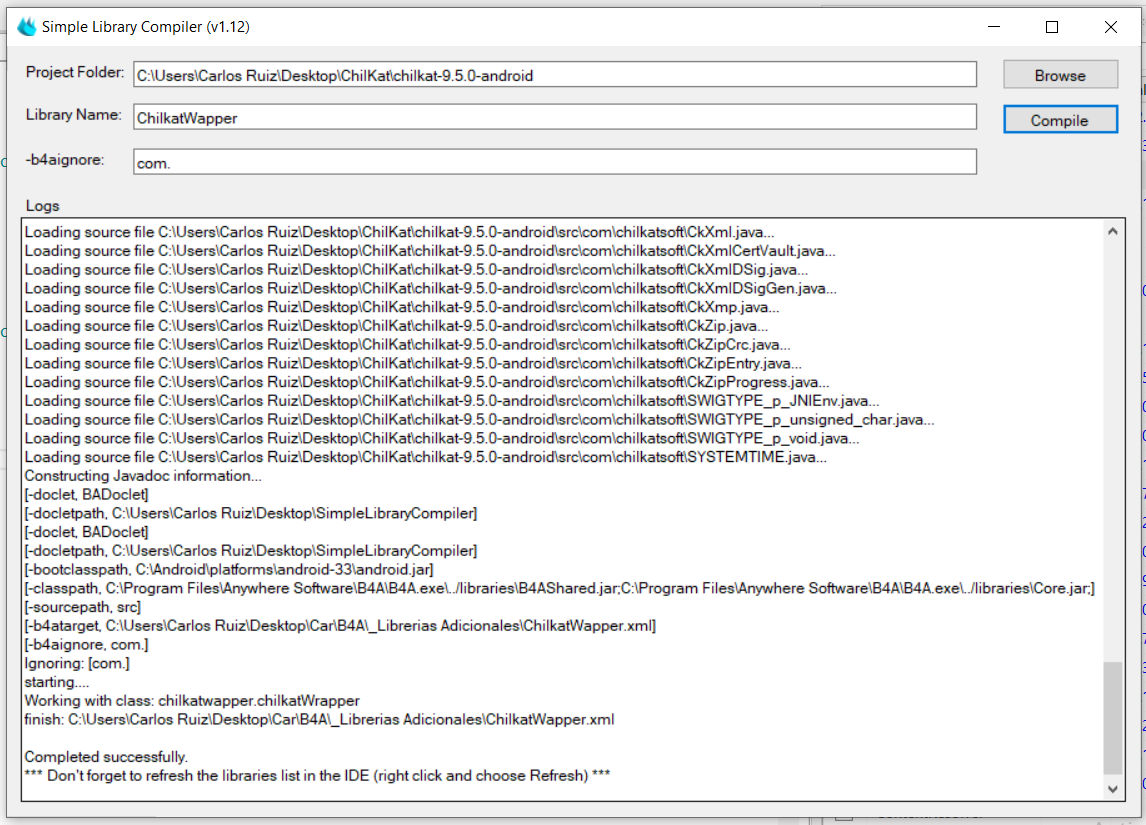This screenshot has width=1146, height=825.
Task: Click the log line loading CkXmp.java
Action: tap(402, 307)
